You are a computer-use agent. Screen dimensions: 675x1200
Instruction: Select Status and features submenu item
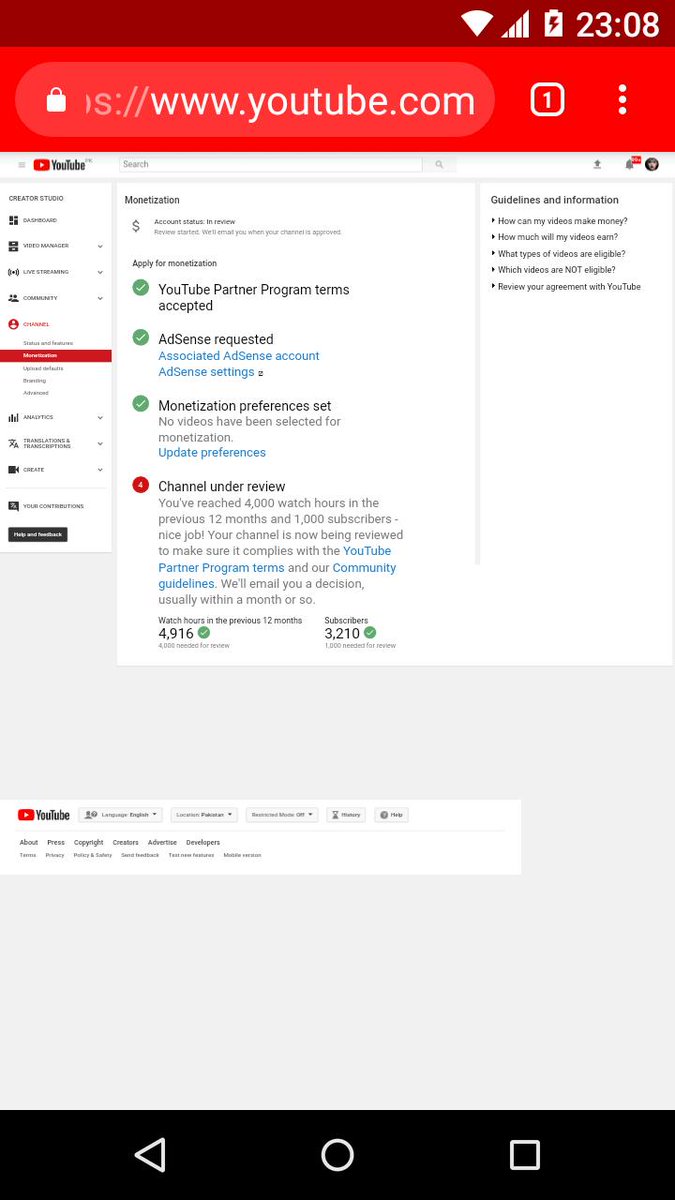[x=48, y=343]
